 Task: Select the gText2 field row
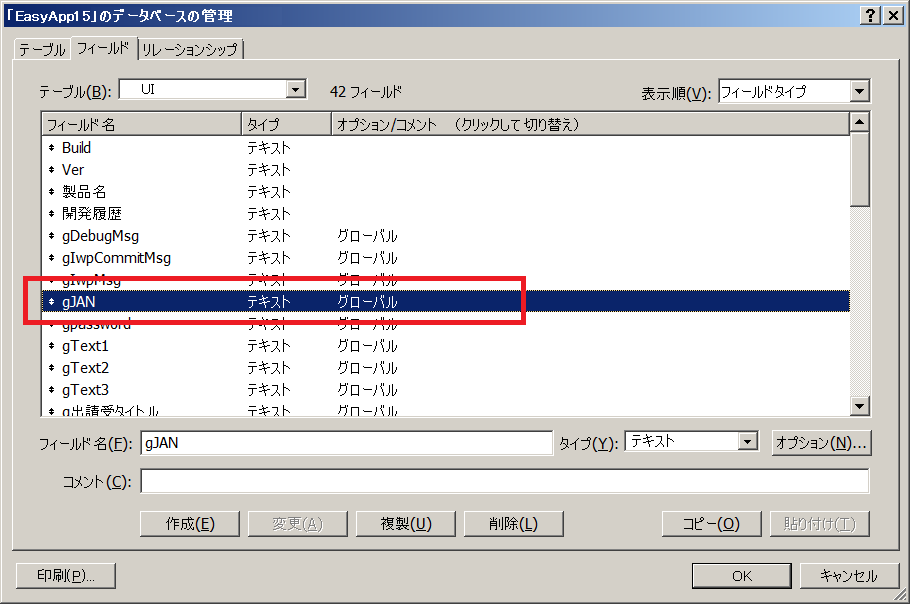click(446, 368)
